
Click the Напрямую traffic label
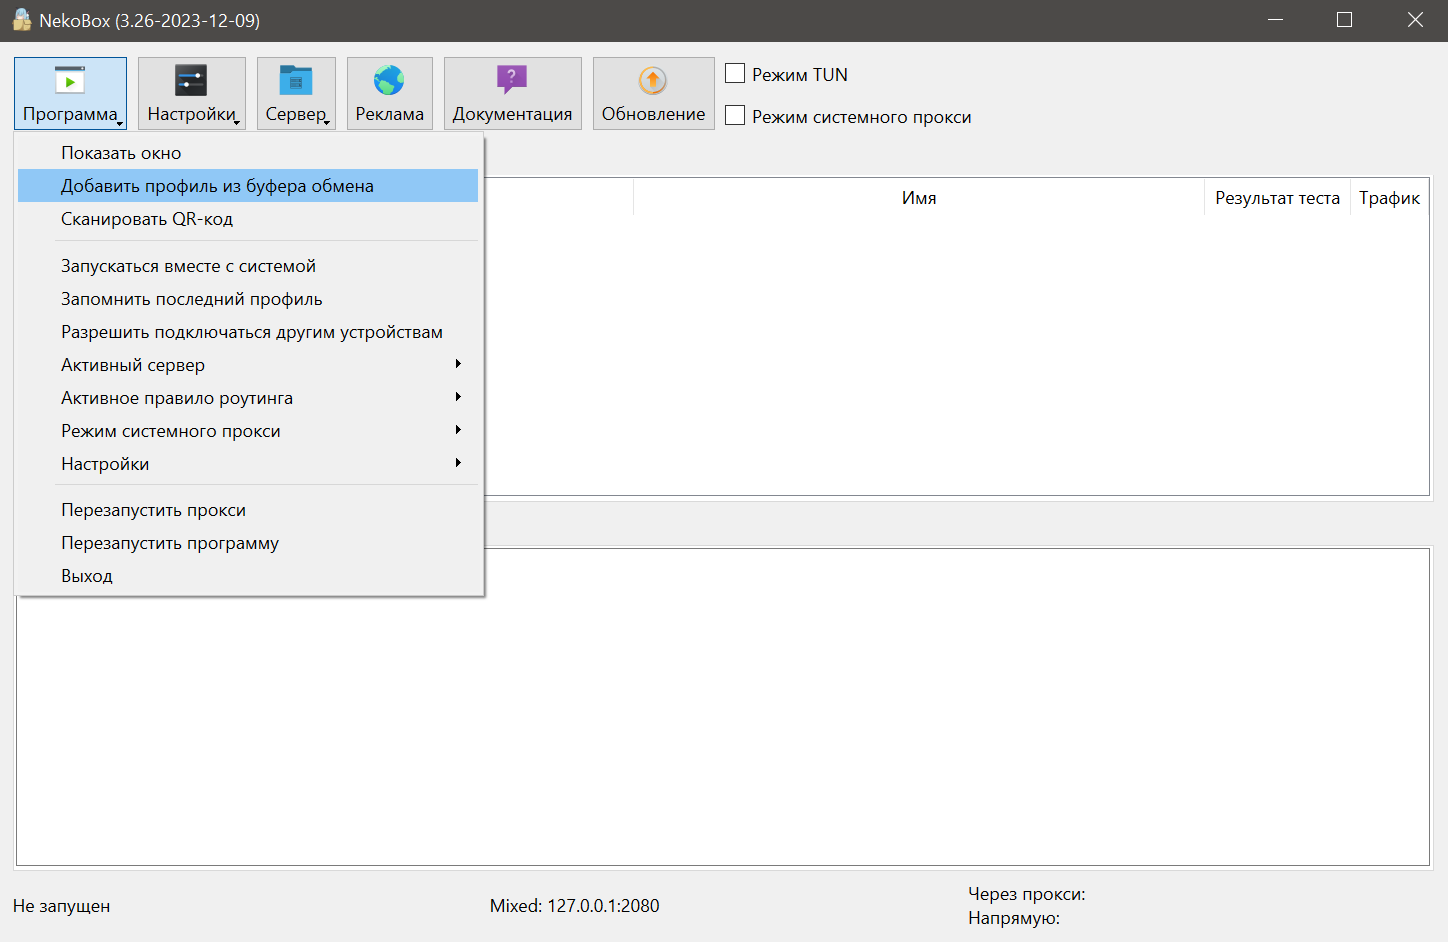[1013, 918]
